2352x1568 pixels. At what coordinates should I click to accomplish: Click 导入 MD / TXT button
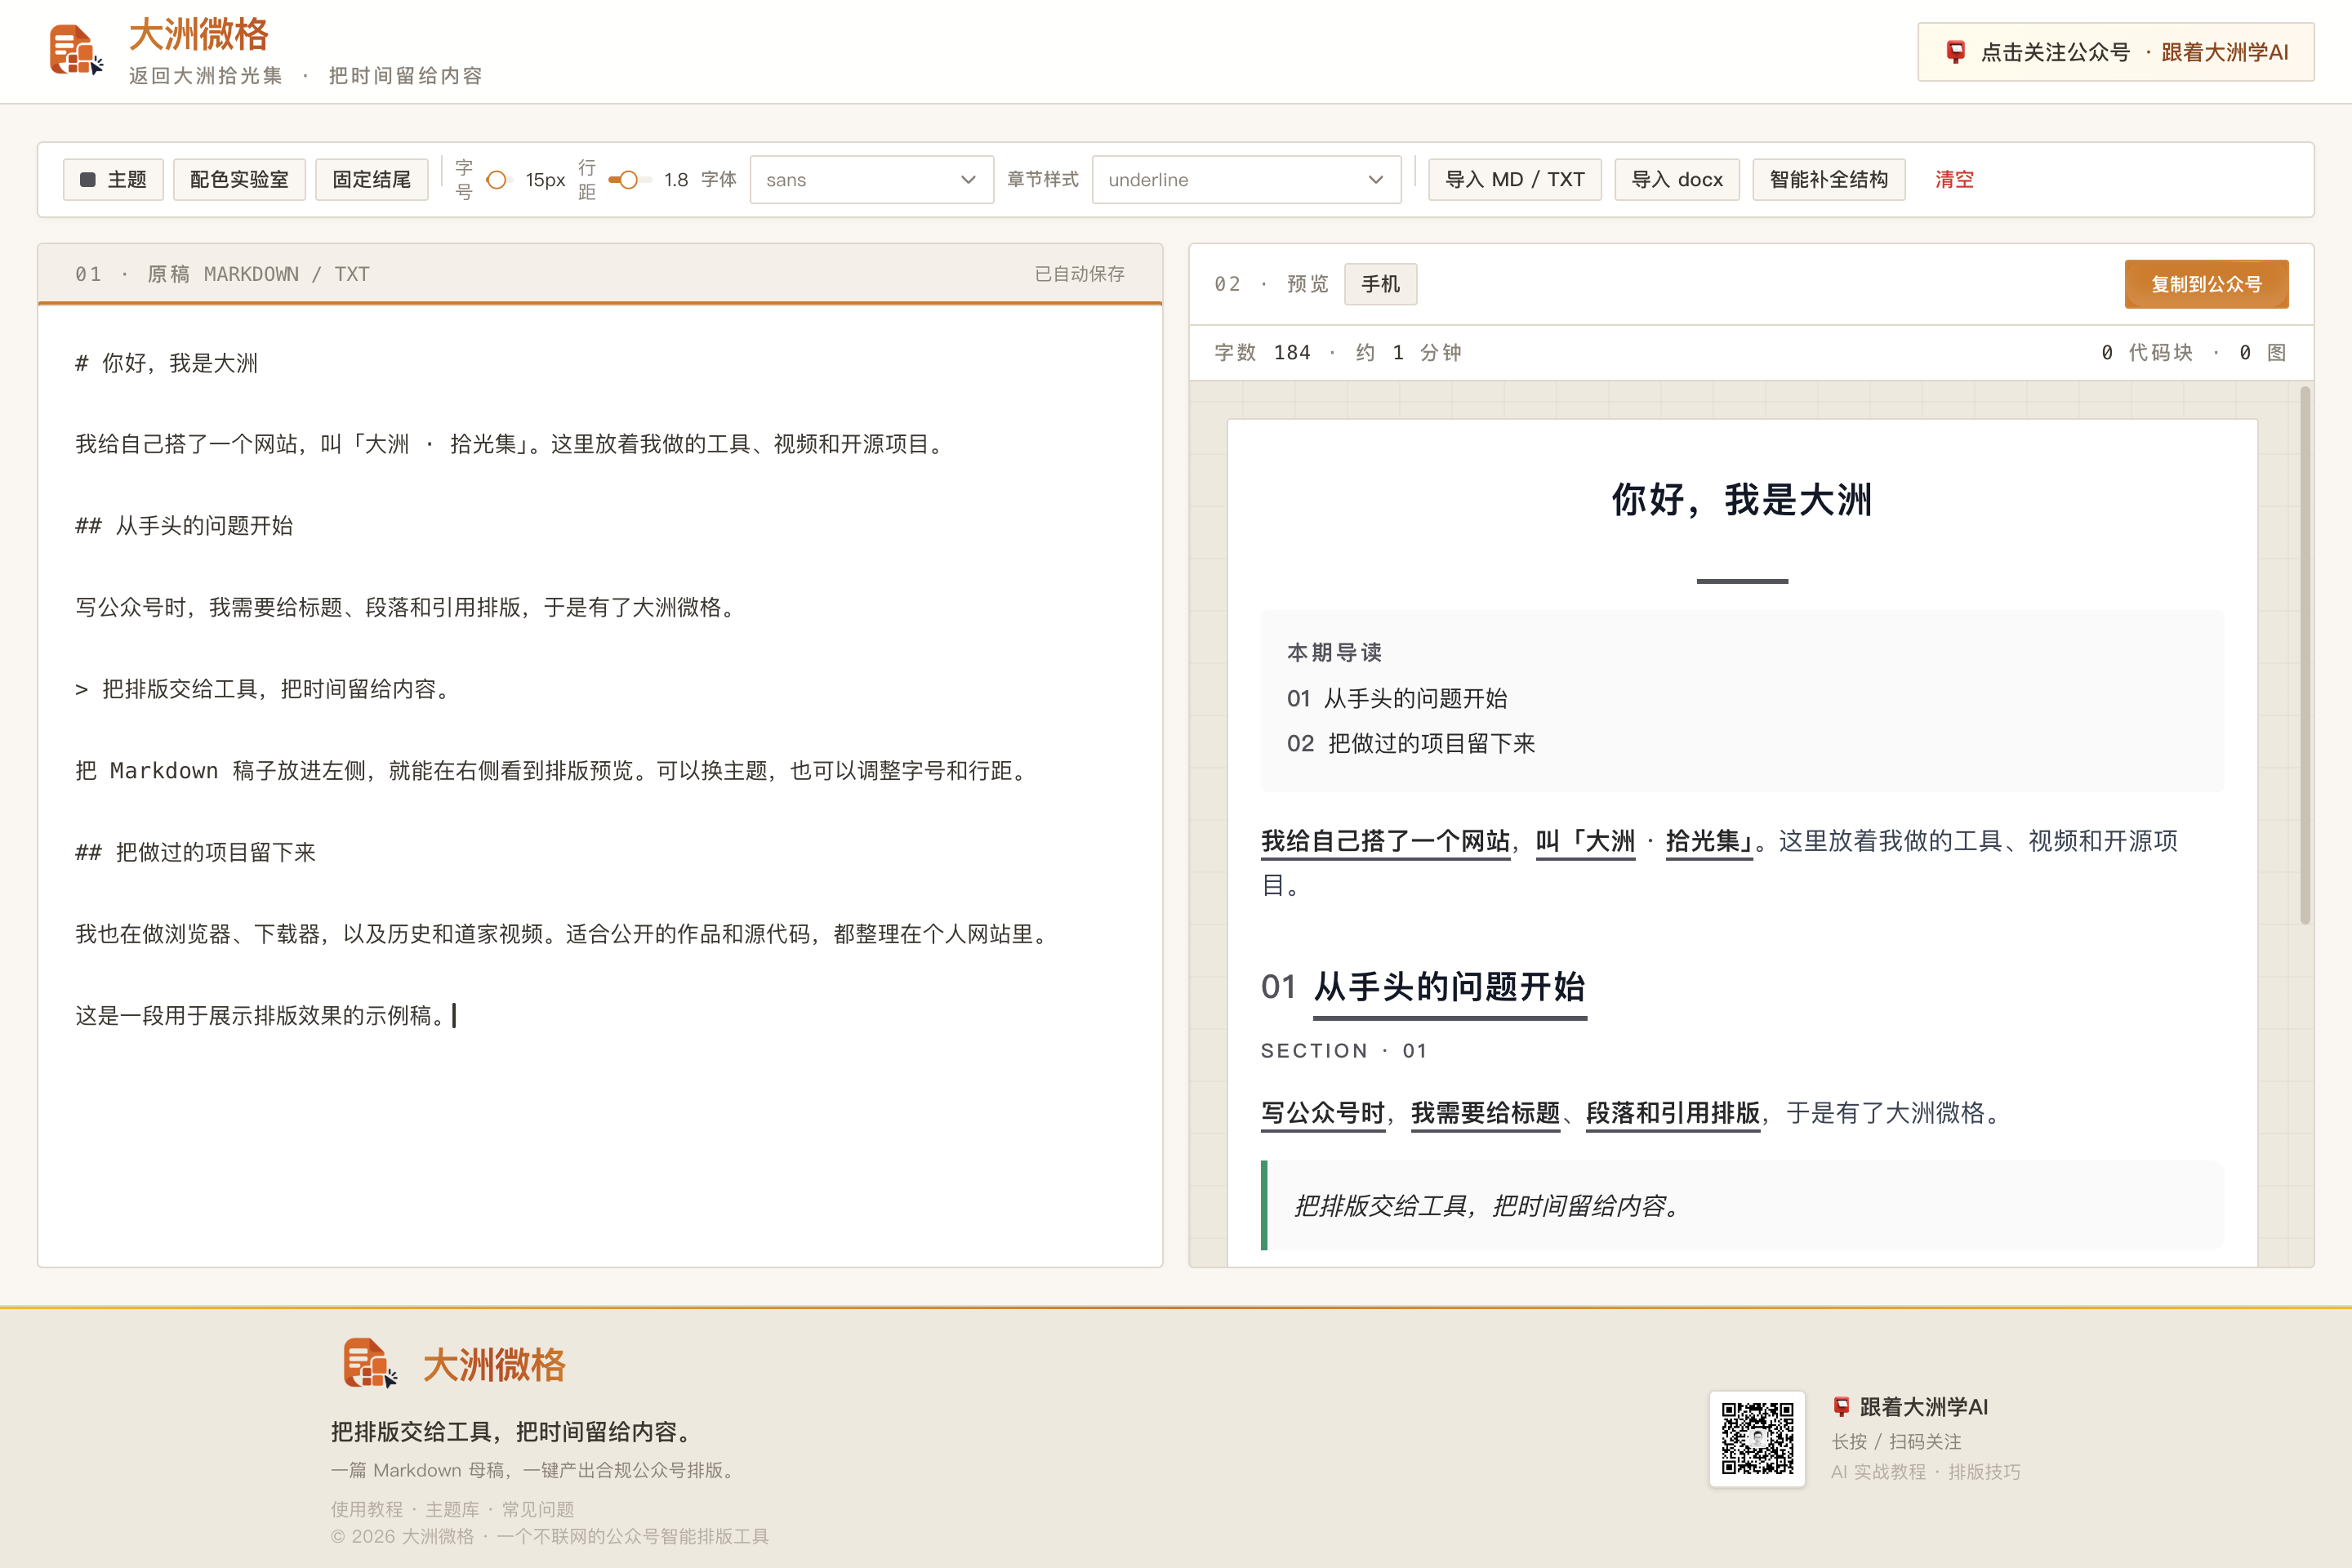click(1514, 180)
